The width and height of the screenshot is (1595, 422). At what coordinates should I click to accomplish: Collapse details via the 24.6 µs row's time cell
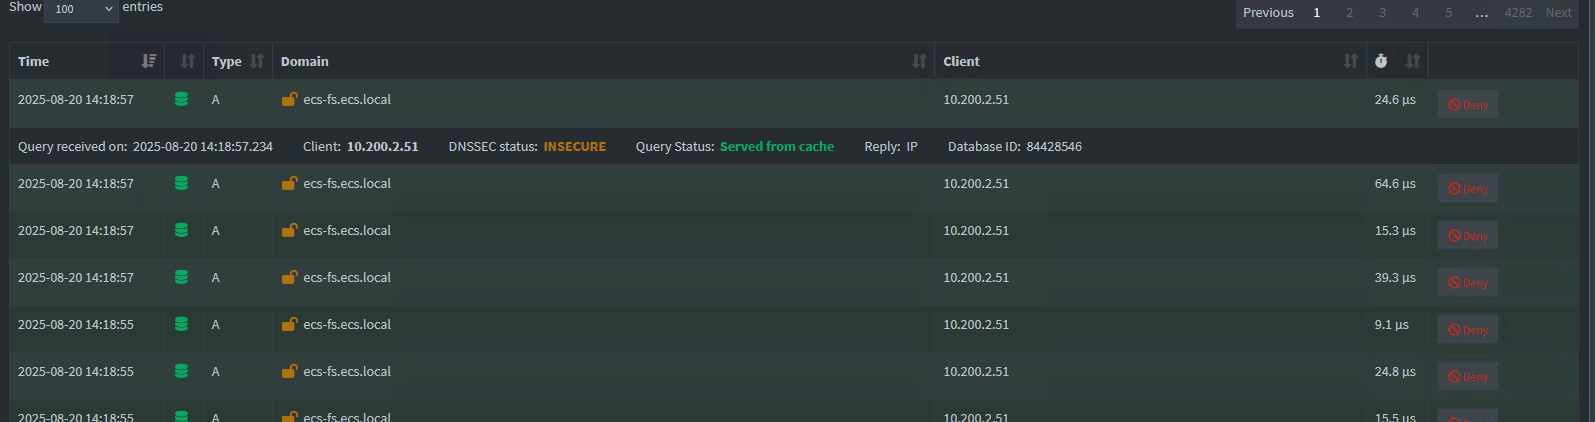[76, 100]
